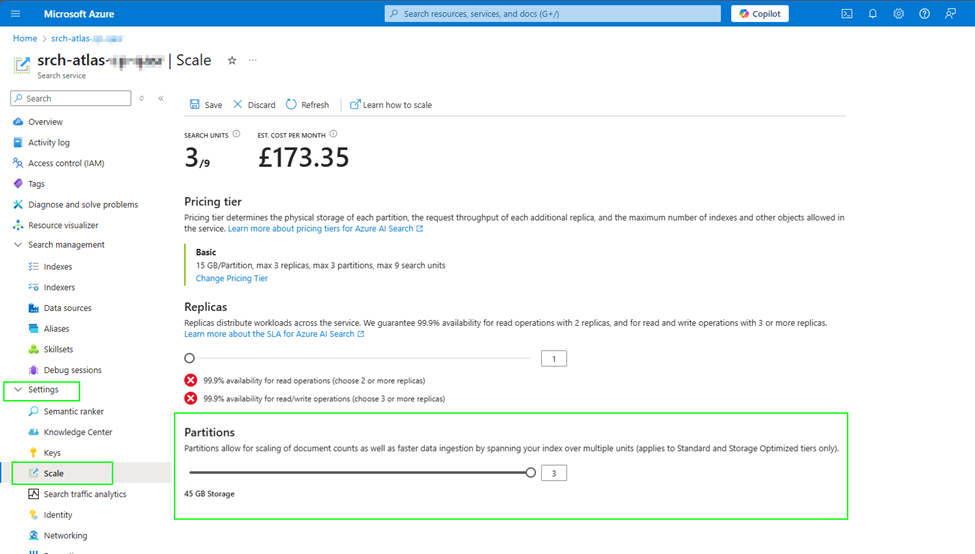The width and height of the screenshot is (975, 554).
Task: Click the 45 GB Storage label
Action: coord(210,494)
